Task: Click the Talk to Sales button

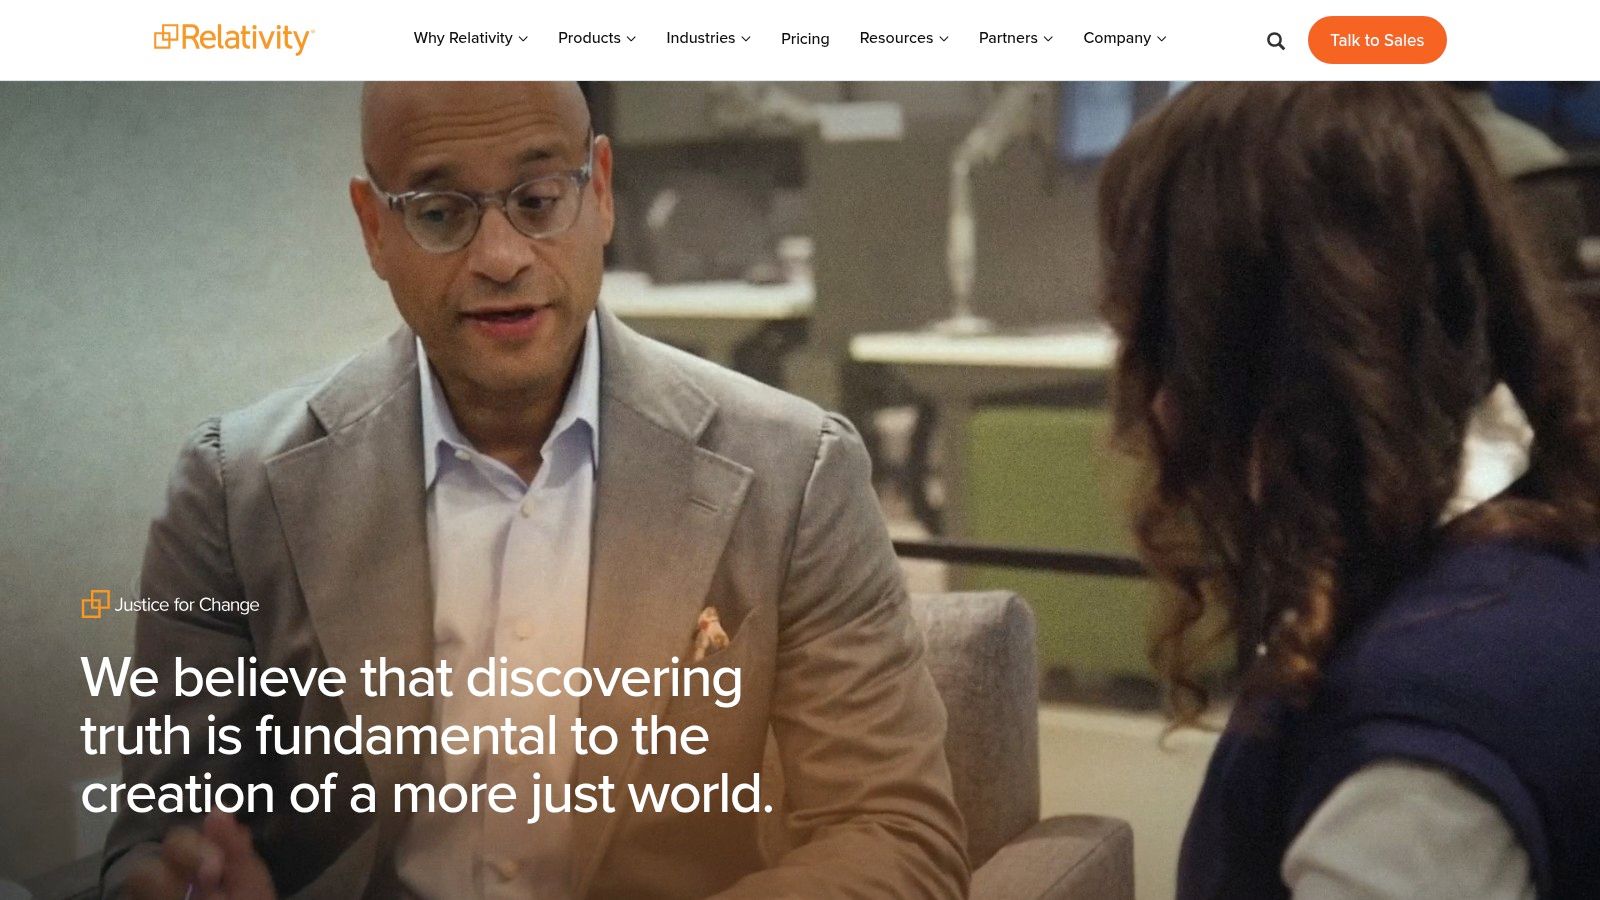Action: [1377, 40]
